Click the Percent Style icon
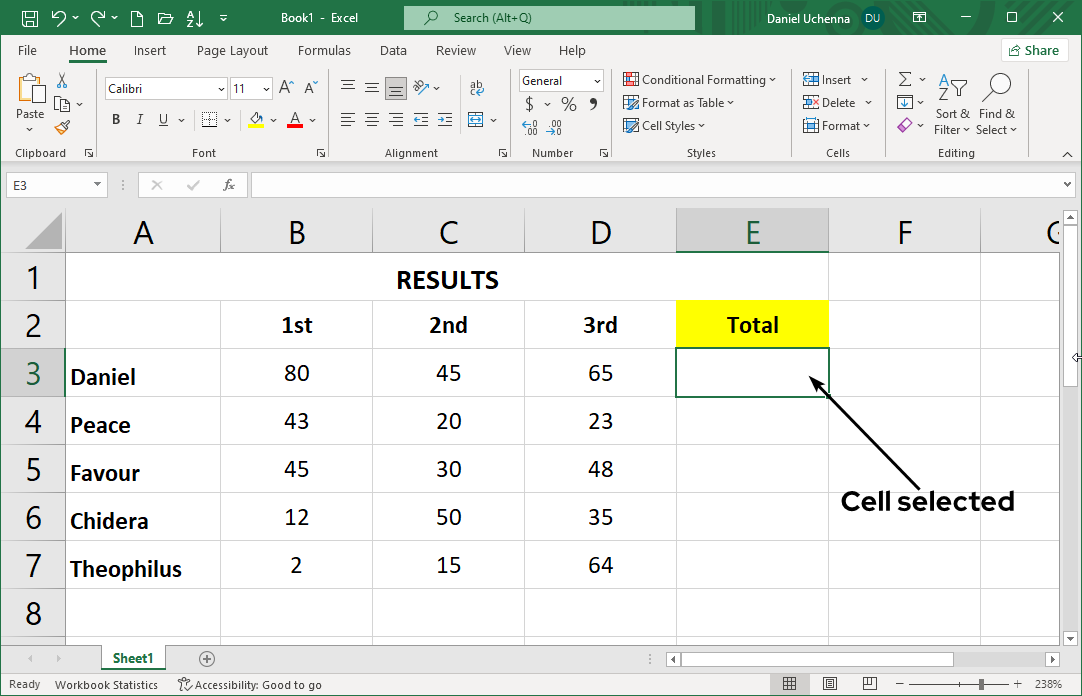This screenshot has width=1082, height=696. (x=568, y=102)
